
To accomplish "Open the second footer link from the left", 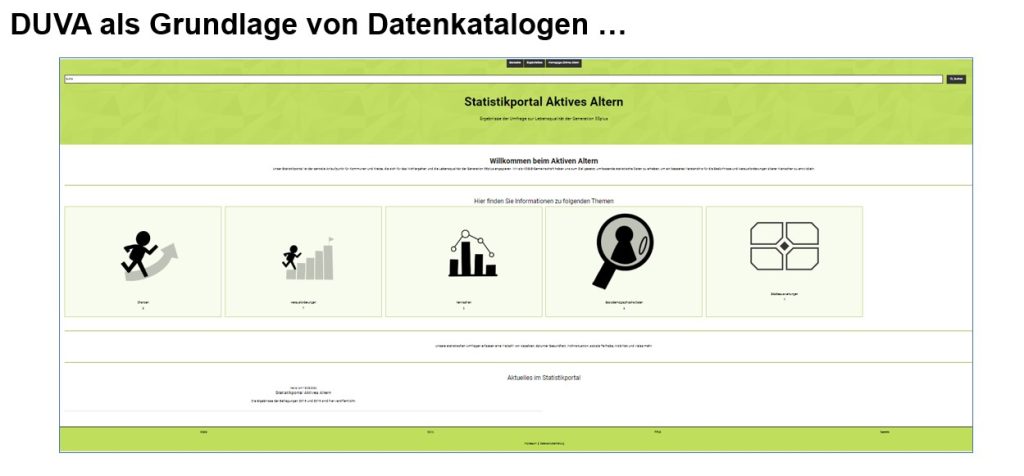I will [x=430, y=432].
